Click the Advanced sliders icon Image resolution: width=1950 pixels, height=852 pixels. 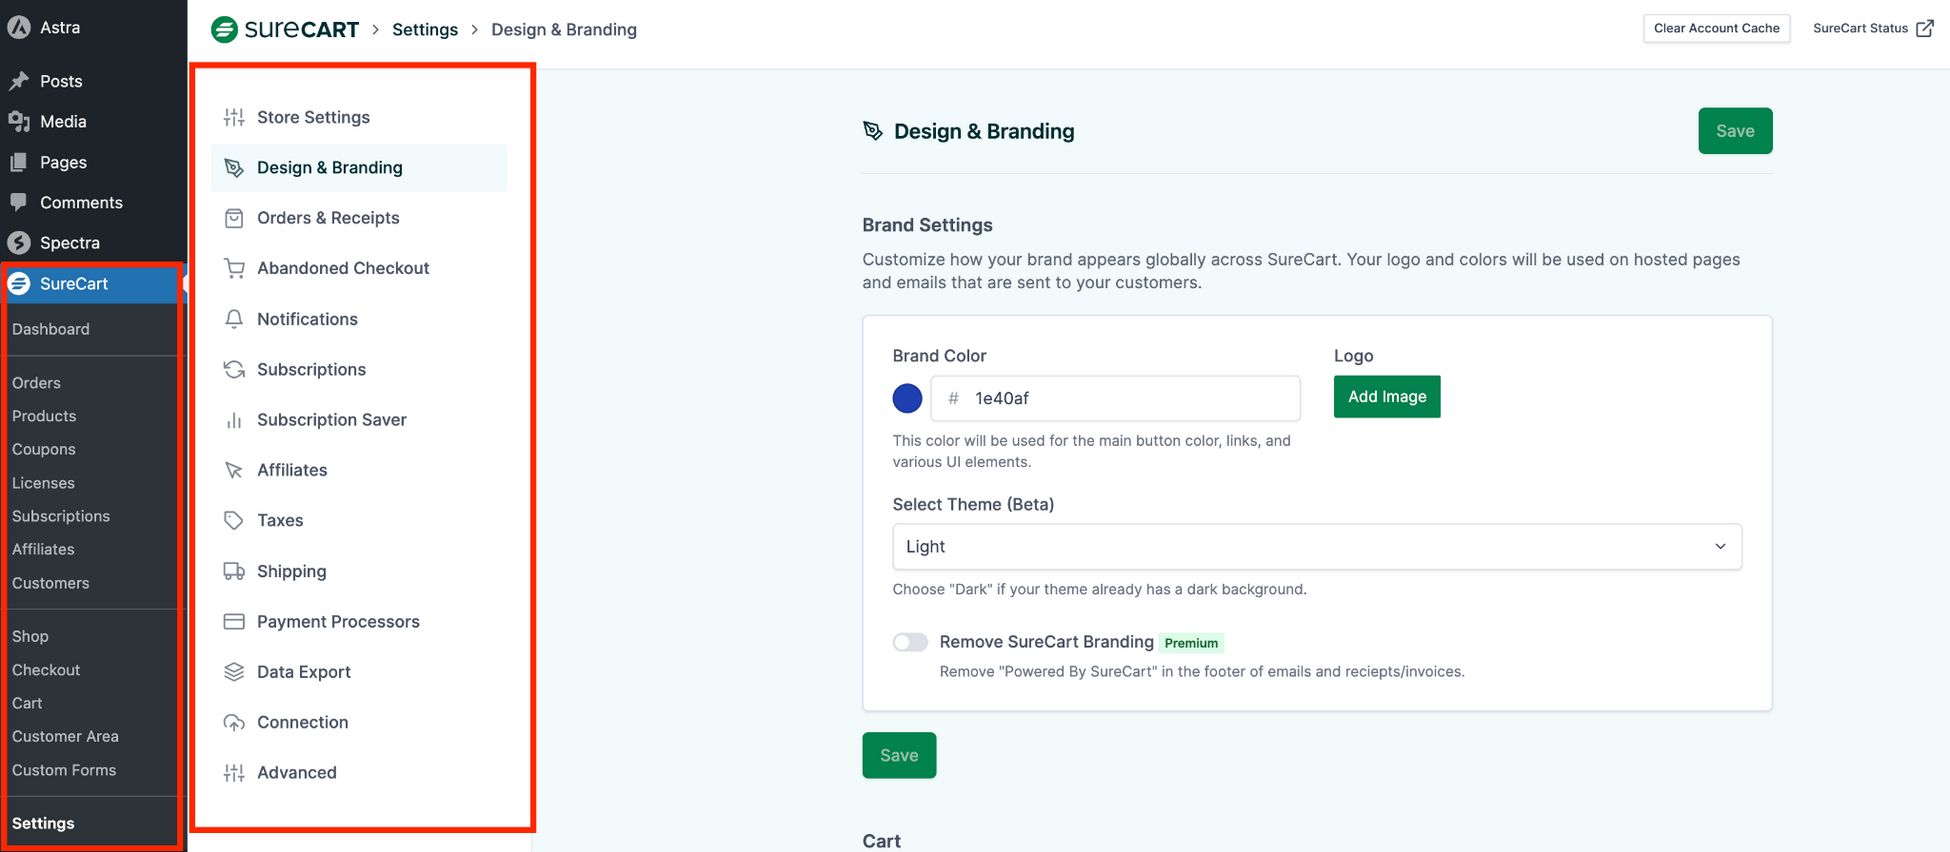click(234, 772)
